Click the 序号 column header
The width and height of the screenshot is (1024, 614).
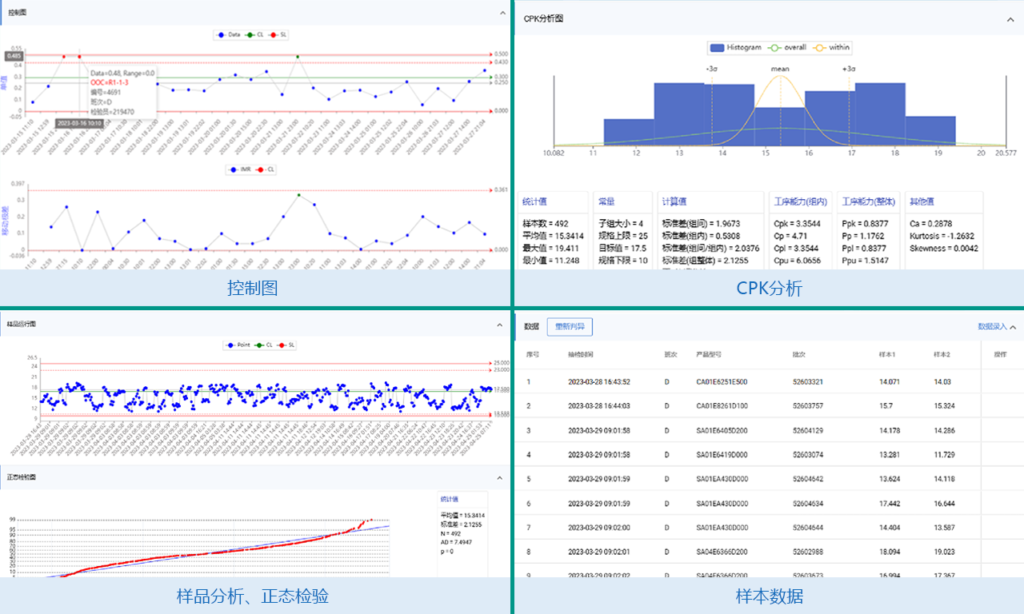point(533,355)
